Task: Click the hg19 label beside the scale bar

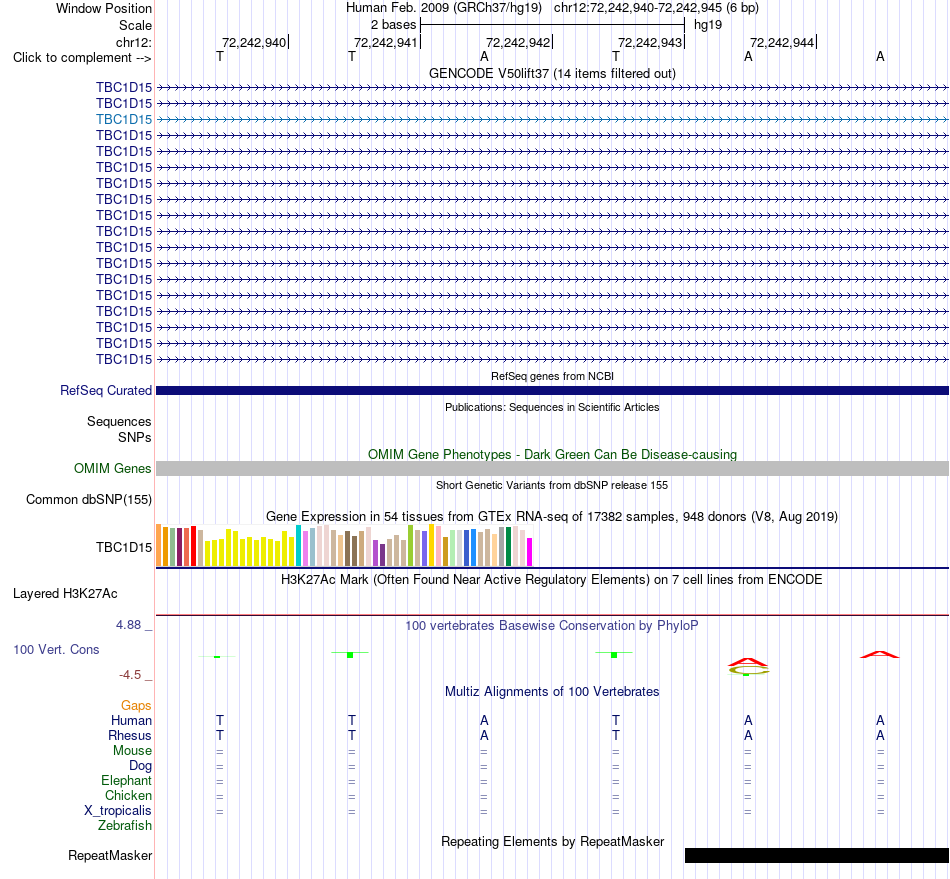Action: point(708,25)
